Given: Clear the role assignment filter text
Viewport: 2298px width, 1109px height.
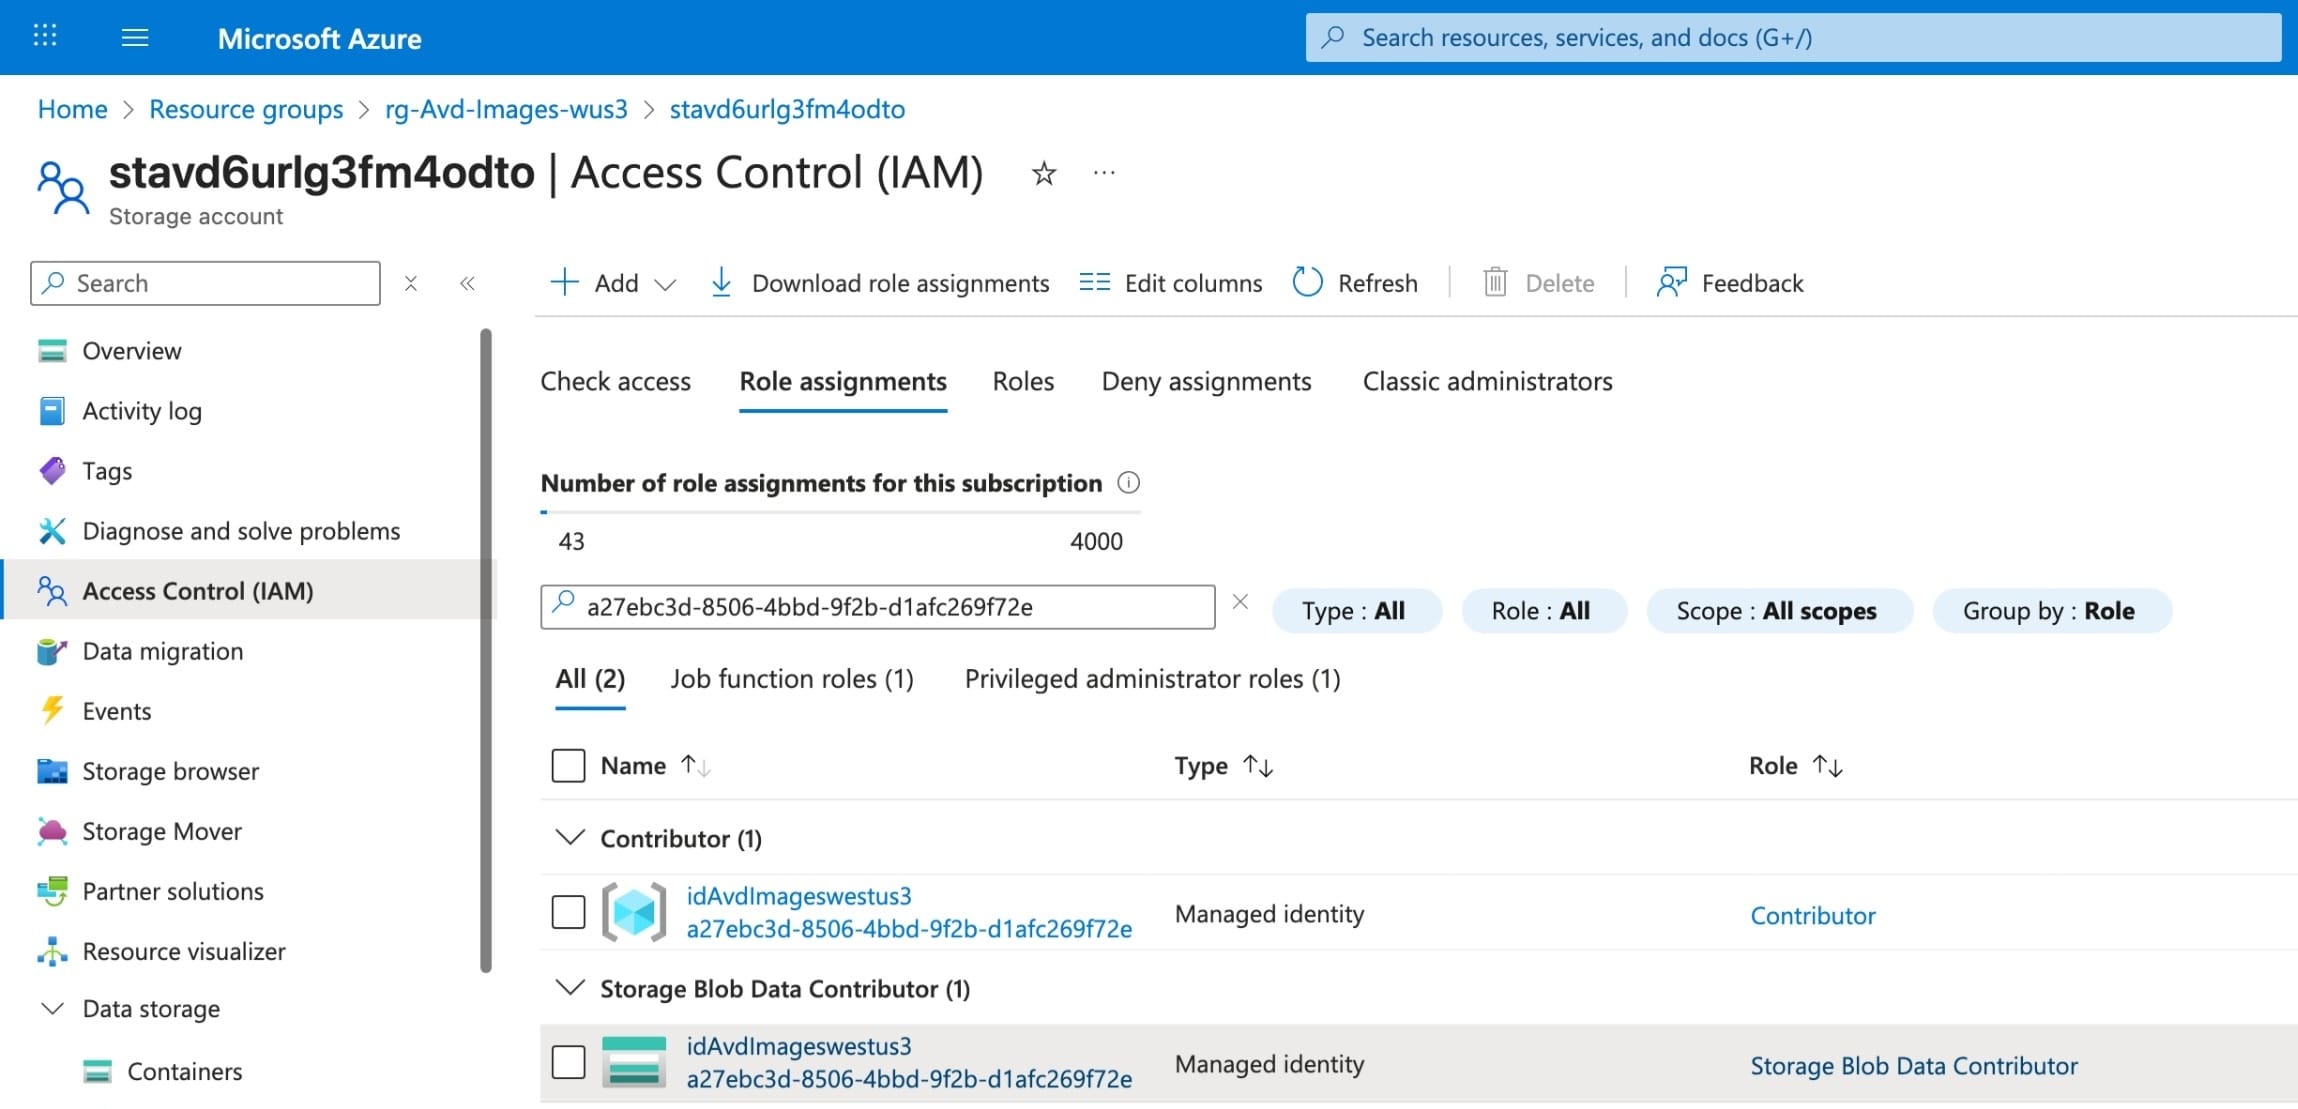Looking at the screenshot, I should 1240,602.
